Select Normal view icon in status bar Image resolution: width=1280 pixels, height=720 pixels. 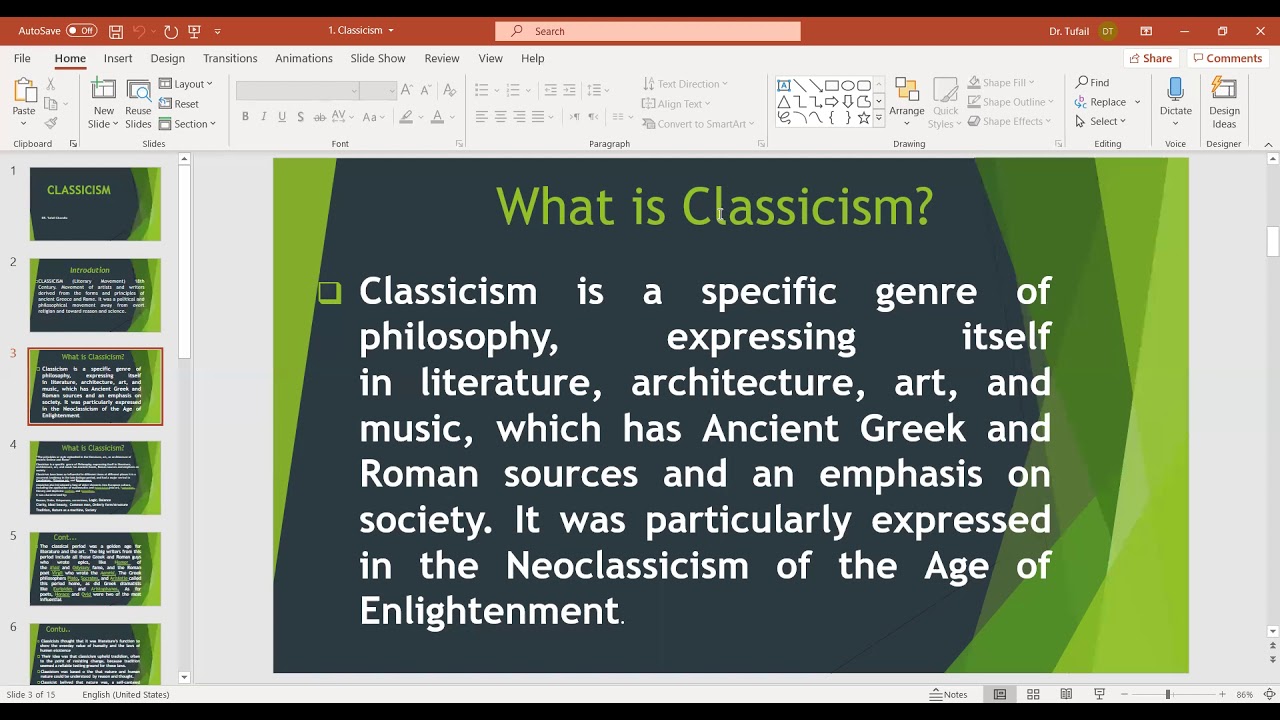[x=999, y=694]
